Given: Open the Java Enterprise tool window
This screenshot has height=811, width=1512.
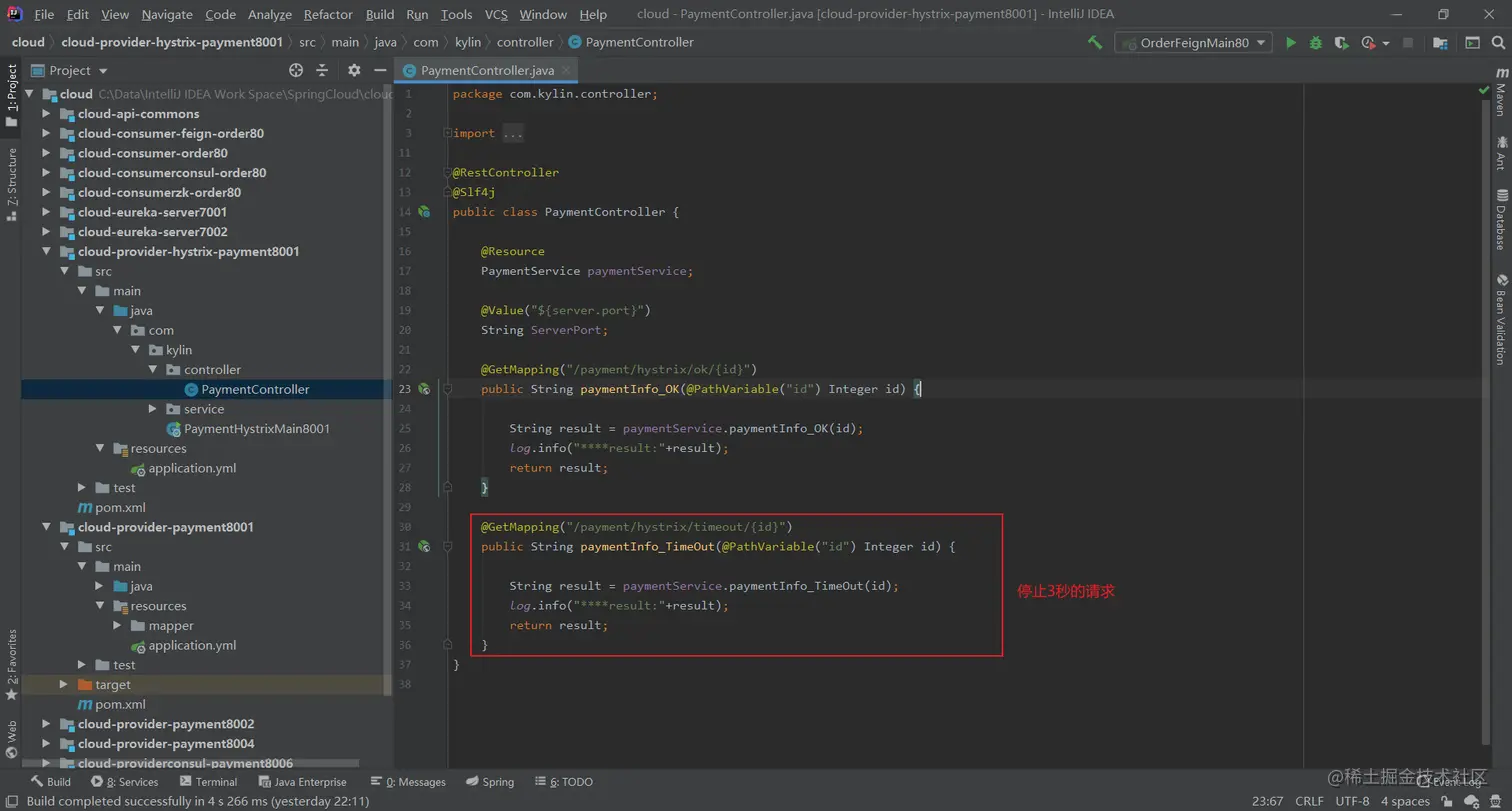Looking at the screenshot, I should point(302,782).
